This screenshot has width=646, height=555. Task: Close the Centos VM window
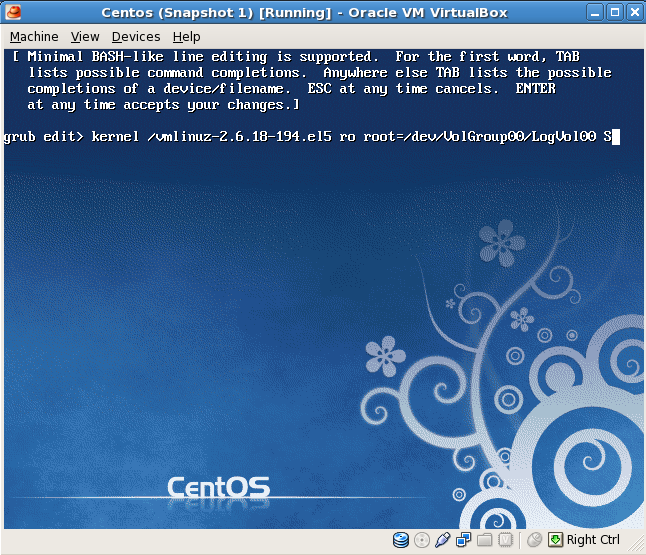[x=633, y=12]
